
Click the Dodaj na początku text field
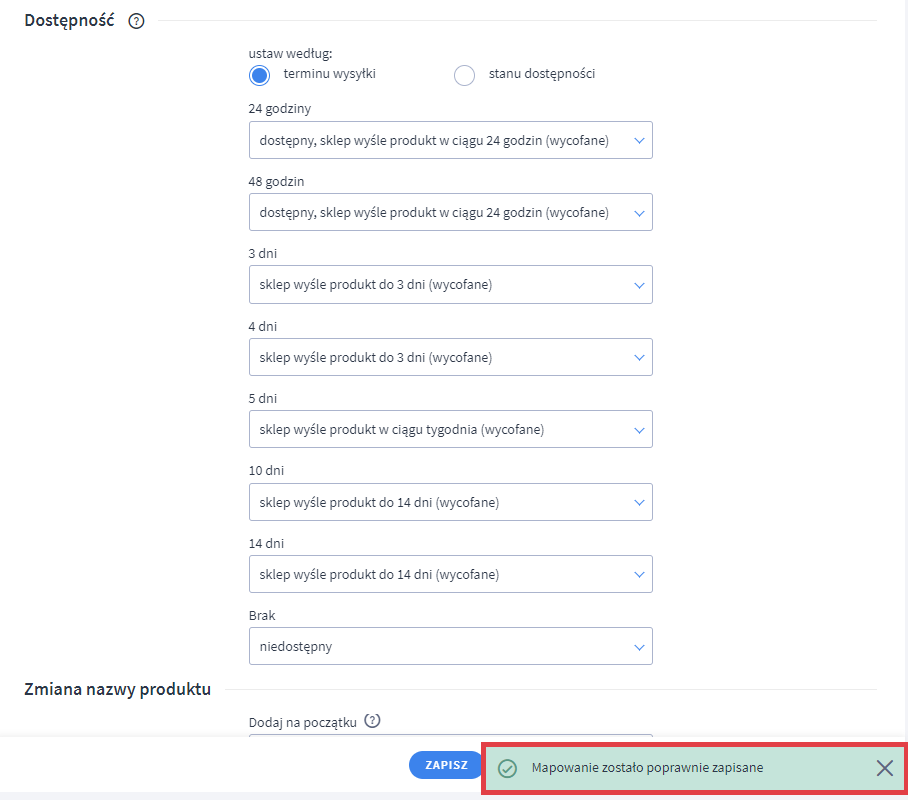point(450,738)
